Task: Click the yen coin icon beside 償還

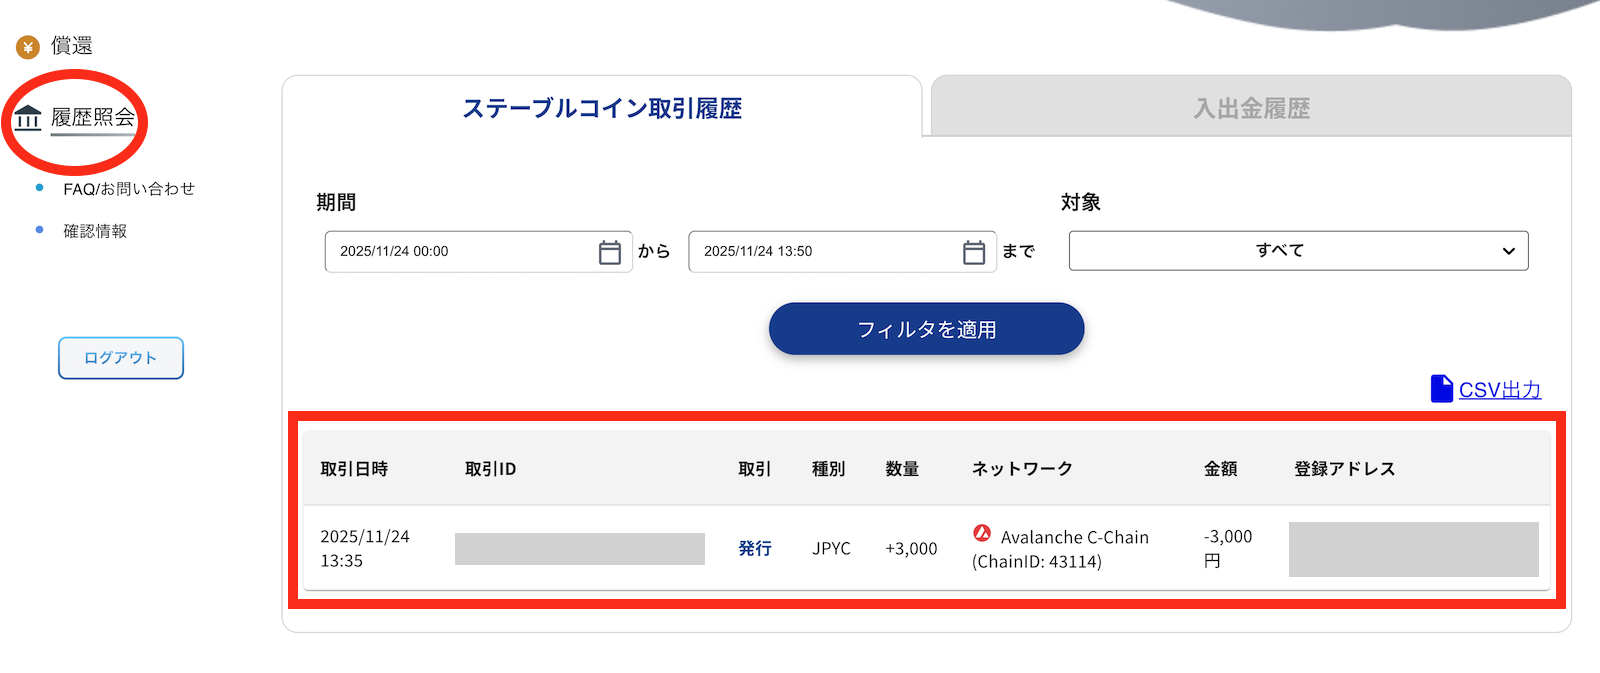Action: click(28, 47)
